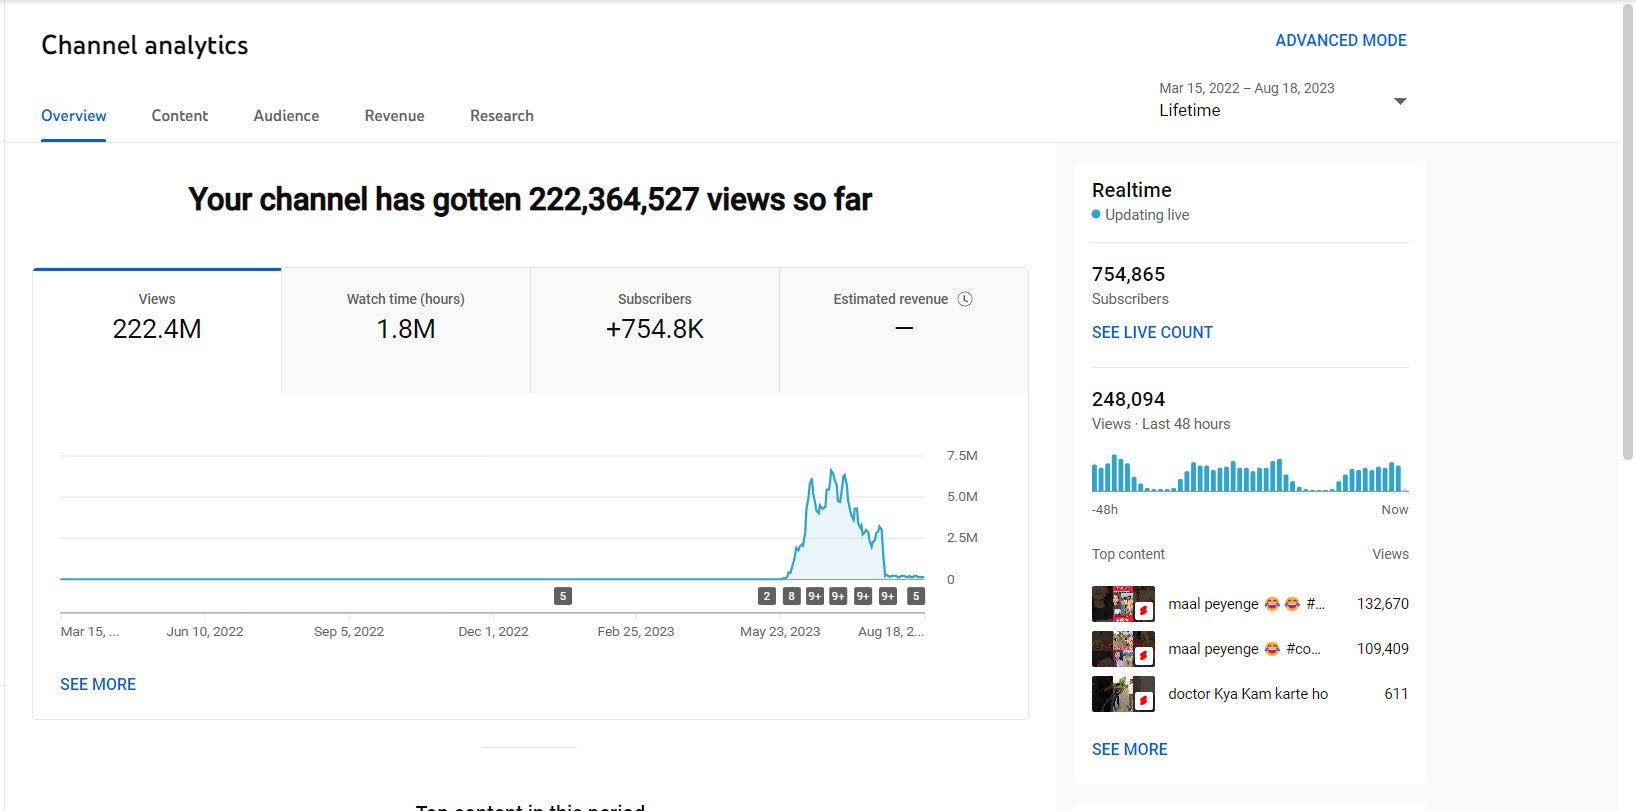Open Advanced Mode
The height and width of the screenshot is (811, 1636).
(1340, 41)
